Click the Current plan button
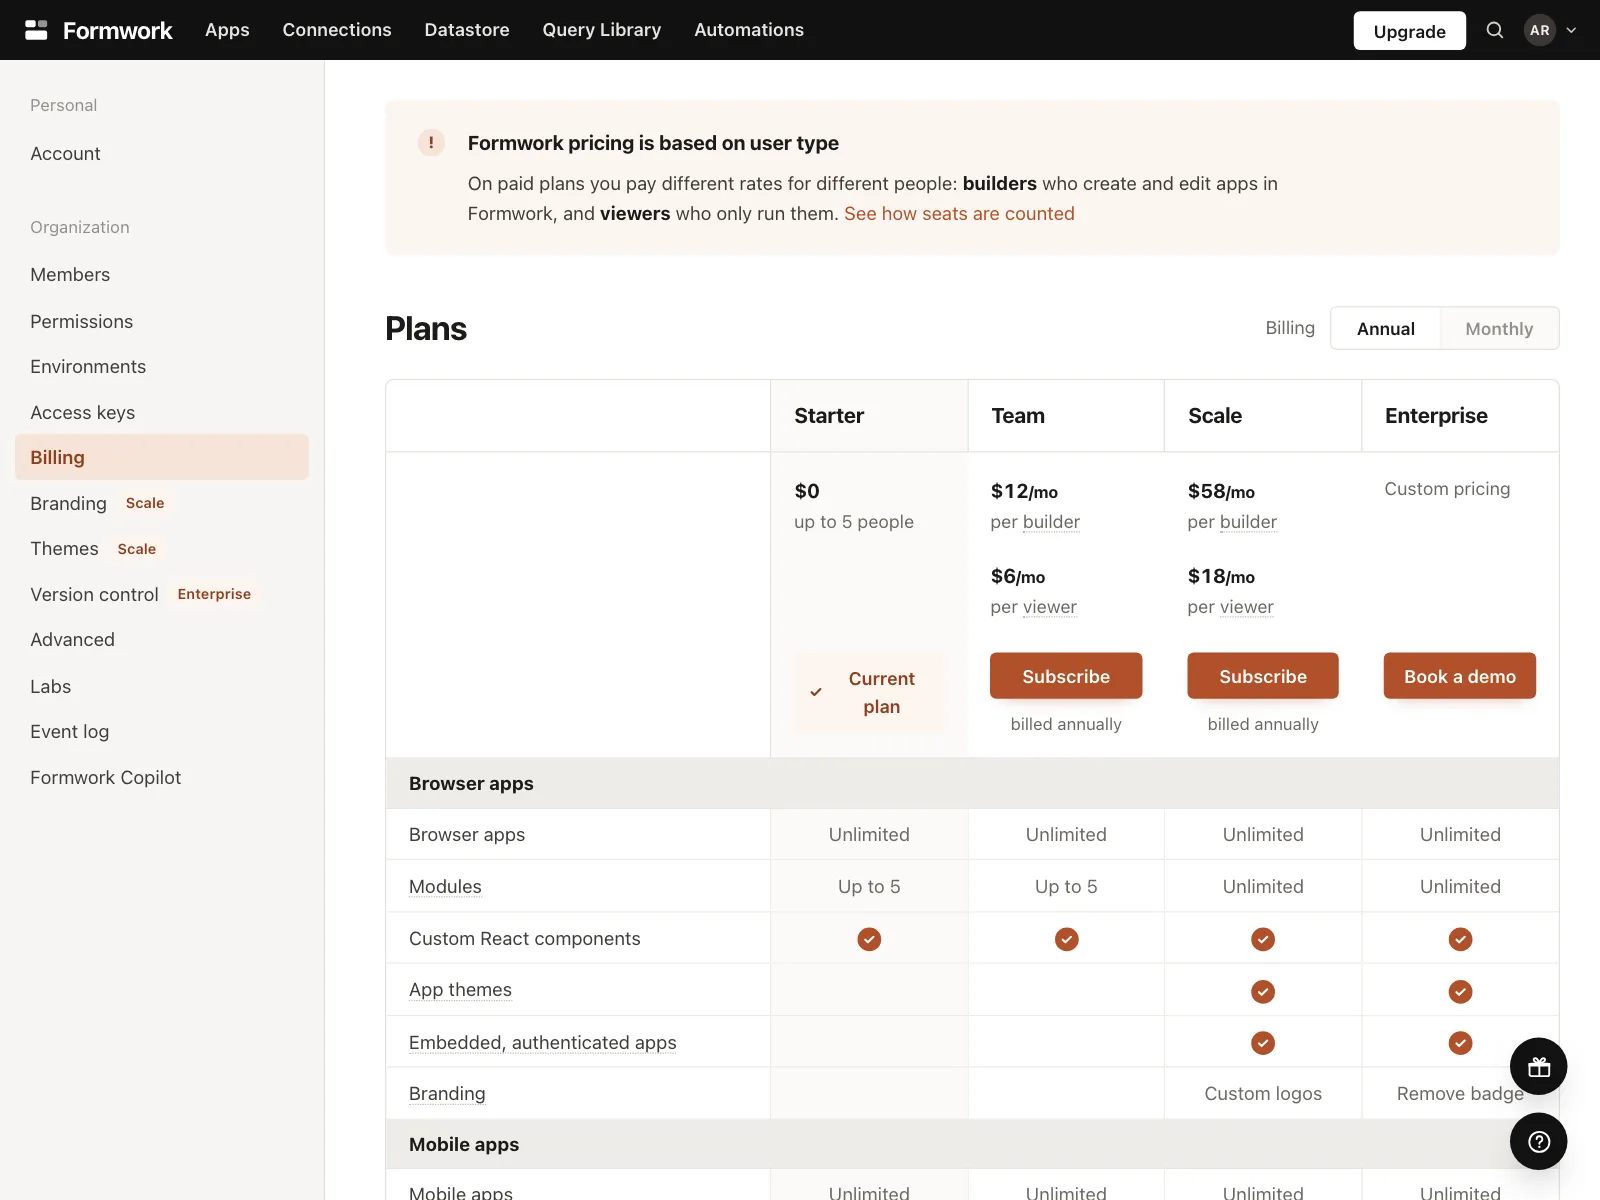 click(x=869, y=692)
